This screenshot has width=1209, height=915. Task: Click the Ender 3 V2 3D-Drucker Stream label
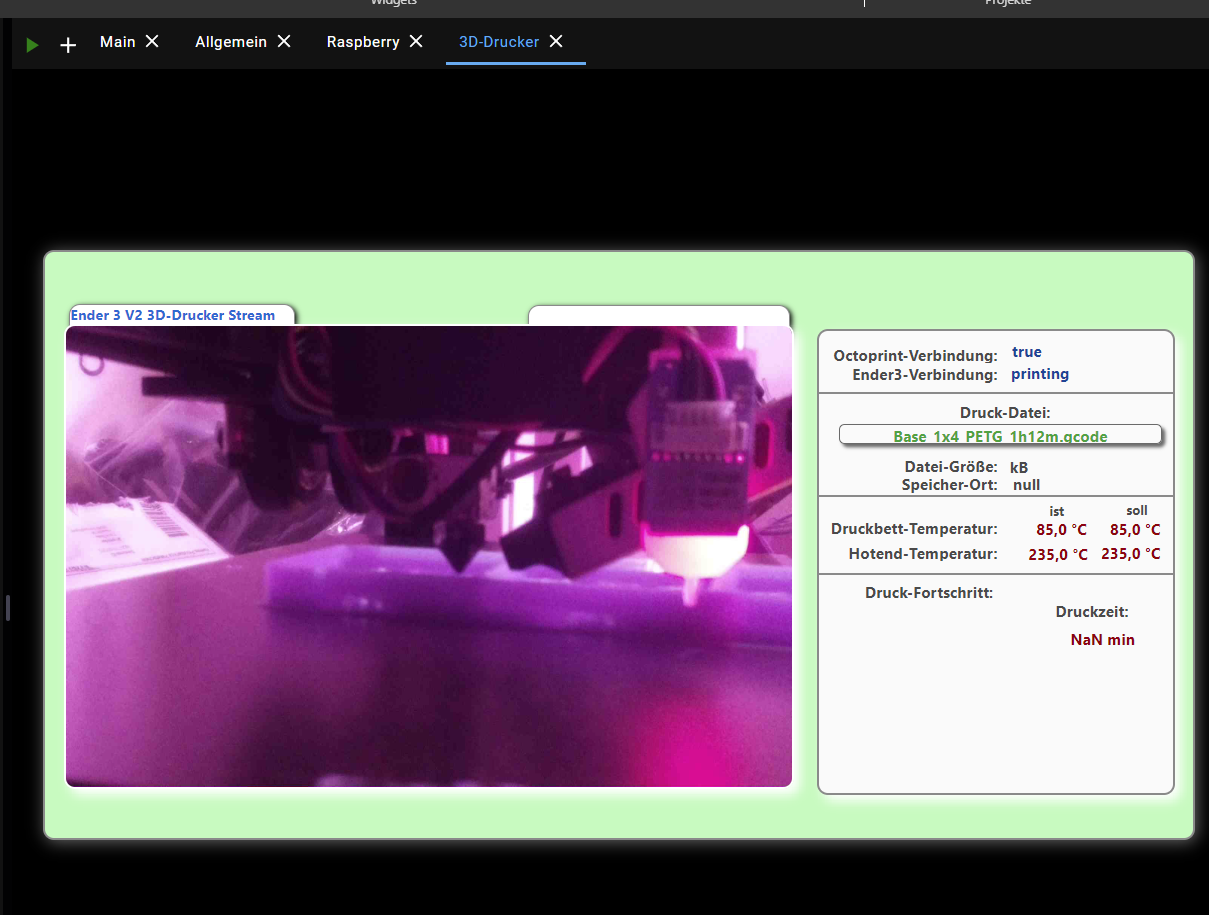[x=173, y=315]
